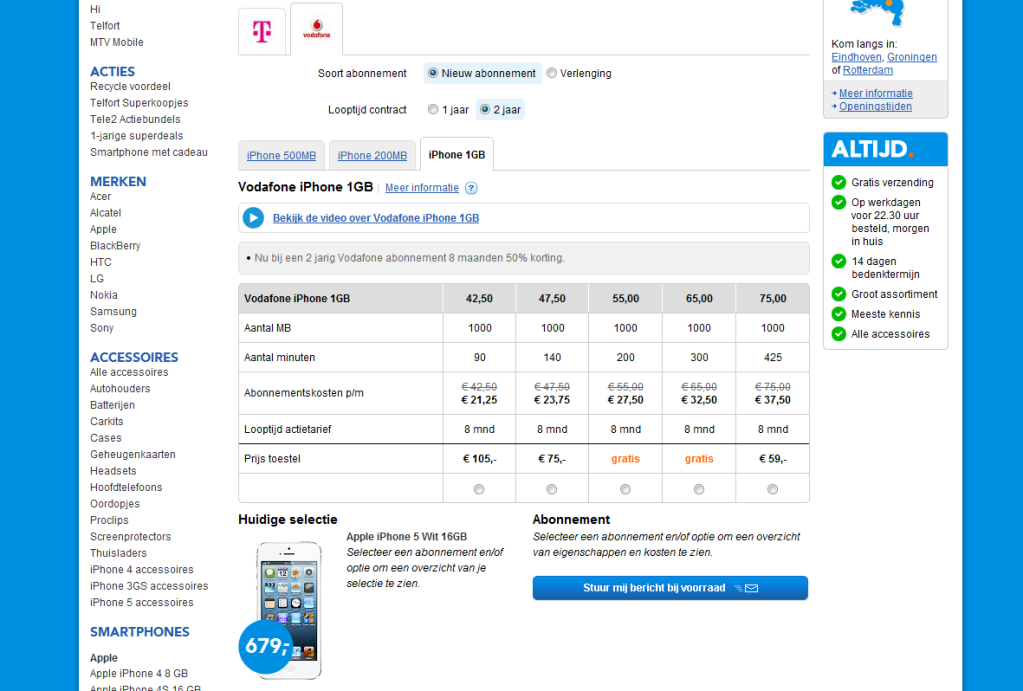Click the iPhone 5 product thumbnail
This screenshot has width=1023, height=691.
[x=288, y=611]
